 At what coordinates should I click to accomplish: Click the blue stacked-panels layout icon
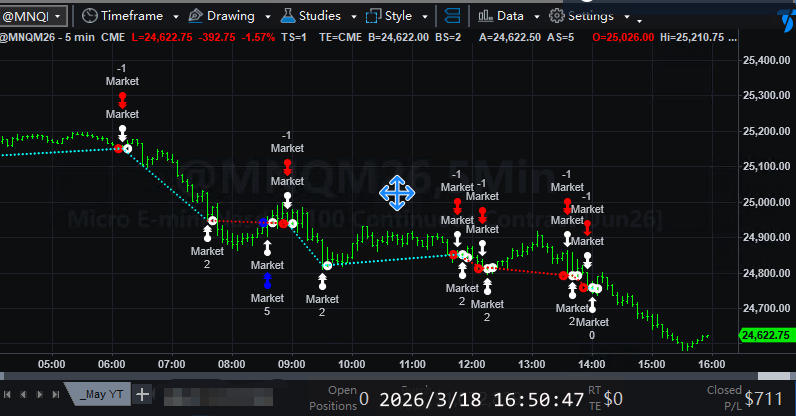452,16
